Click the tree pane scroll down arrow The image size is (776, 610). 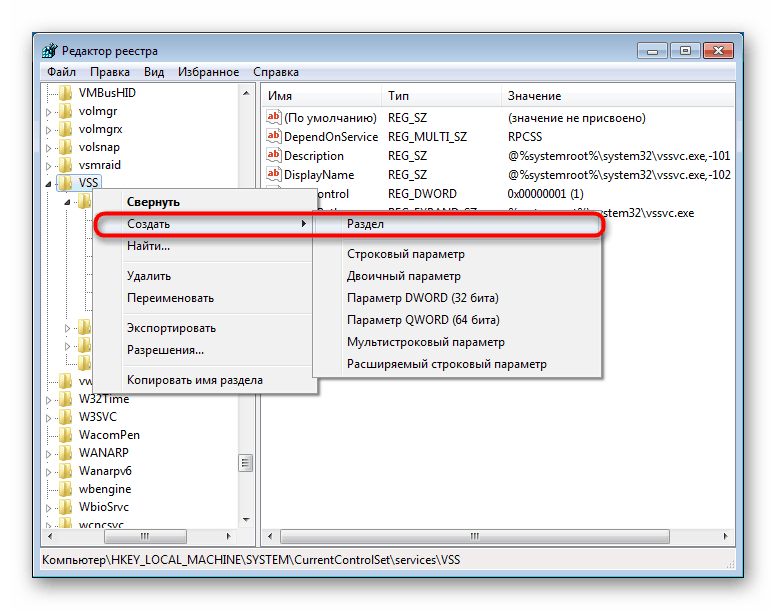coord(246,519)
